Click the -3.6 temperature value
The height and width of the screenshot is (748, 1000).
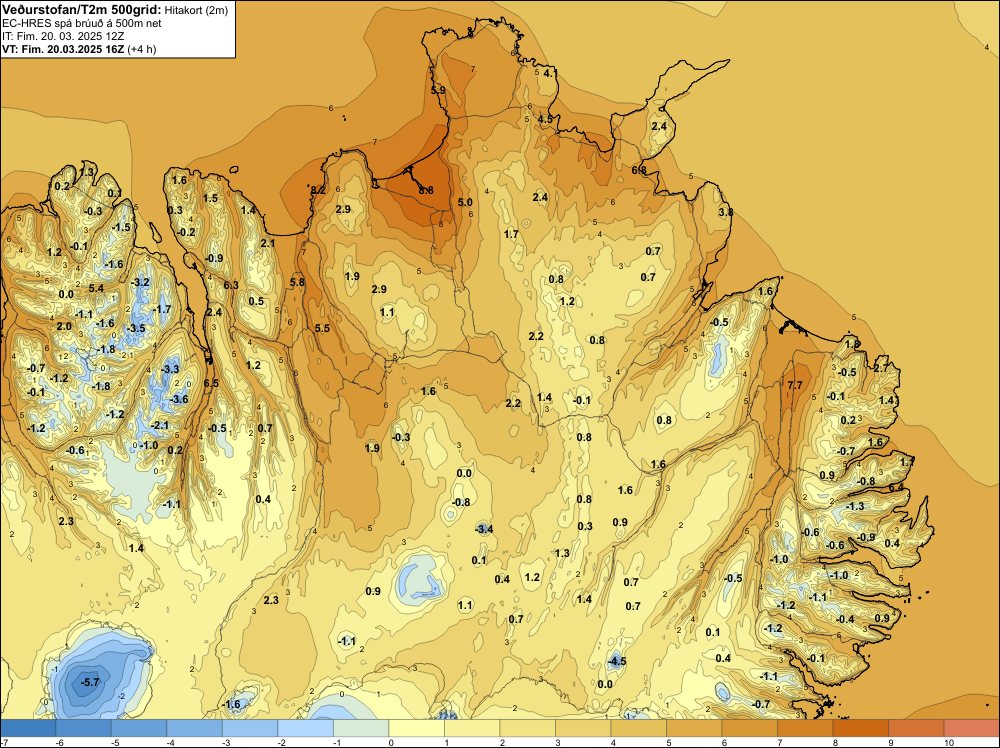(179, 399)
